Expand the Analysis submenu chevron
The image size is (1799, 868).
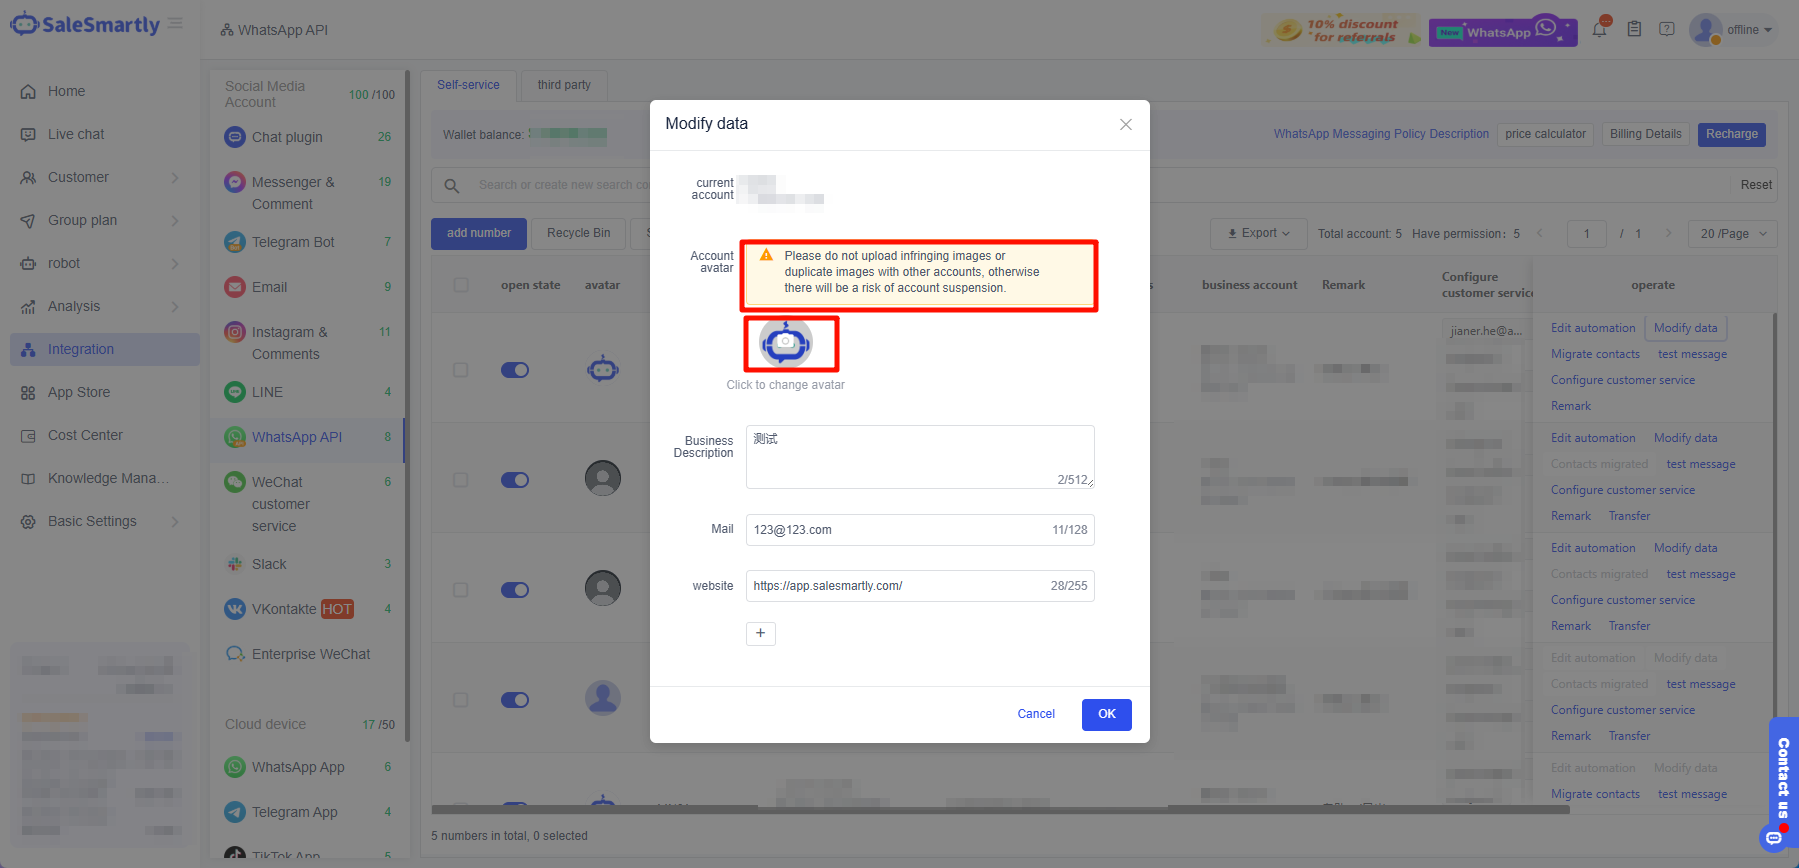[x=175, y=307]
